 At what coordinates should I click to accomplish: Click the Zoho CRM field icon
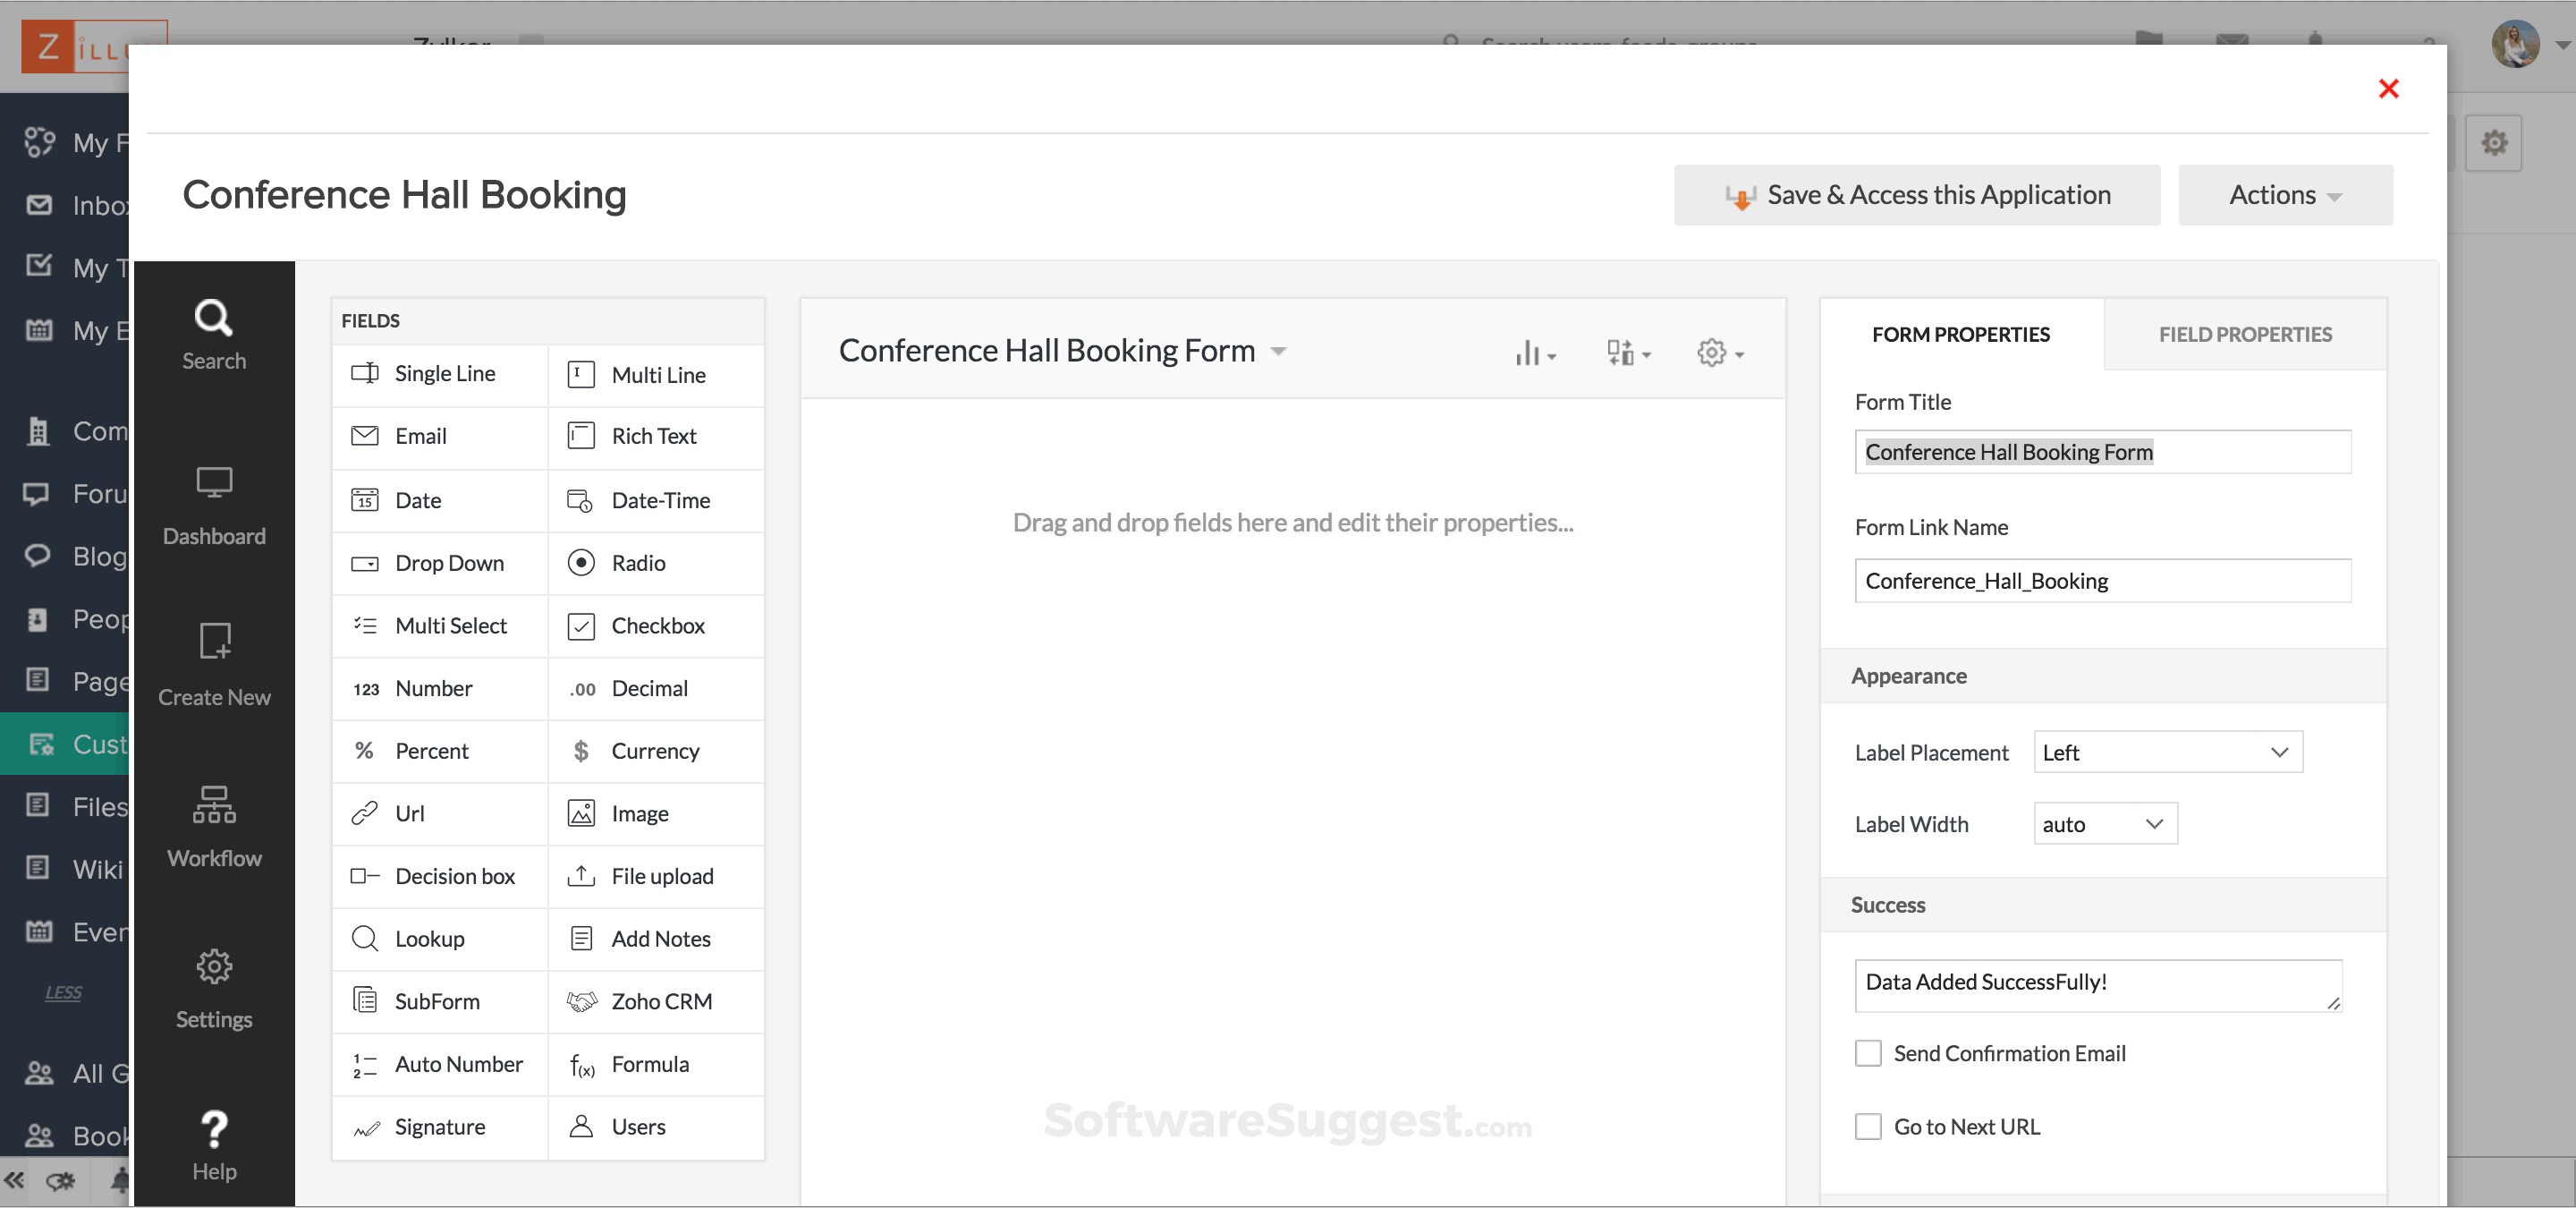click(584, 1001)
